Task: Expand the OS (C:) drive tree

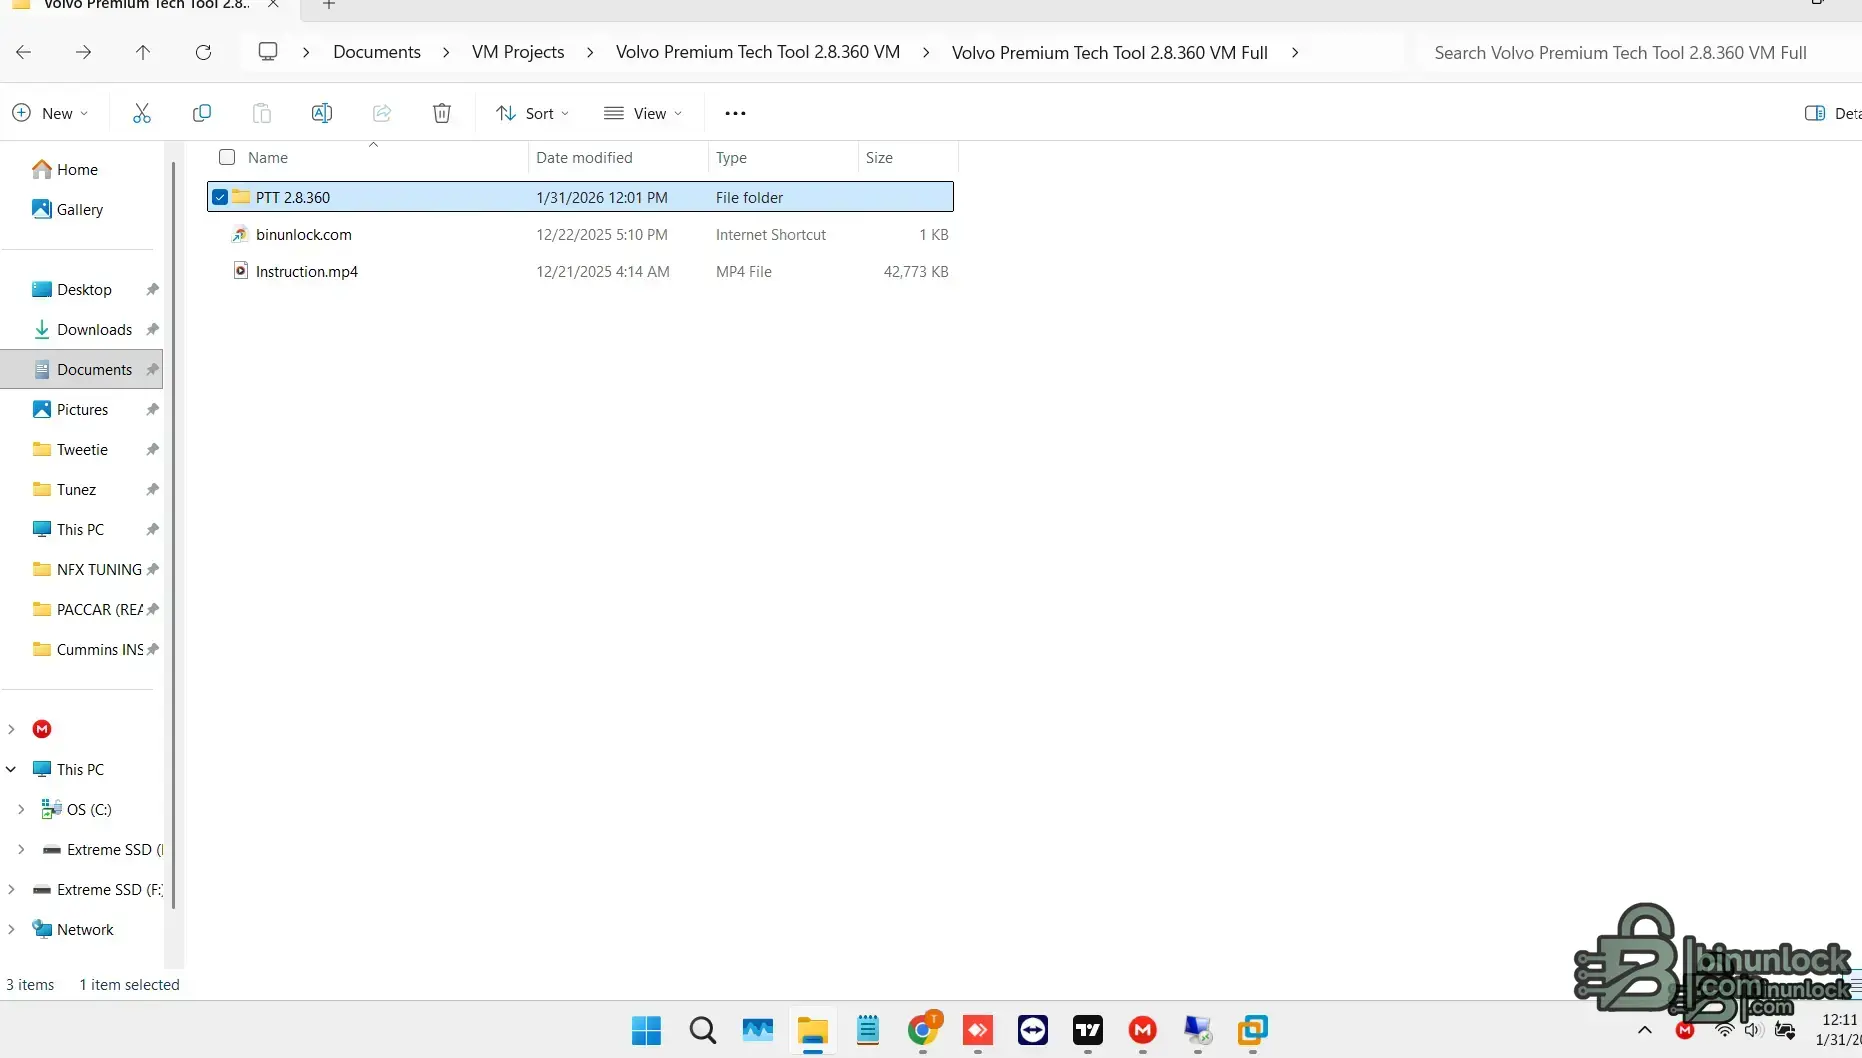Action: click(22, 809)
